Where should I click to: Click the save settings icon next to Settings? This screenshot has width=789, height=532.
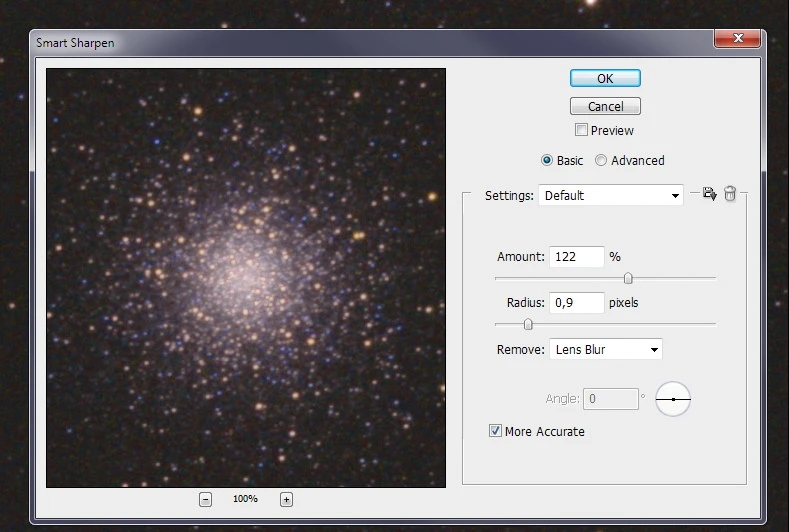coord(709,194)
